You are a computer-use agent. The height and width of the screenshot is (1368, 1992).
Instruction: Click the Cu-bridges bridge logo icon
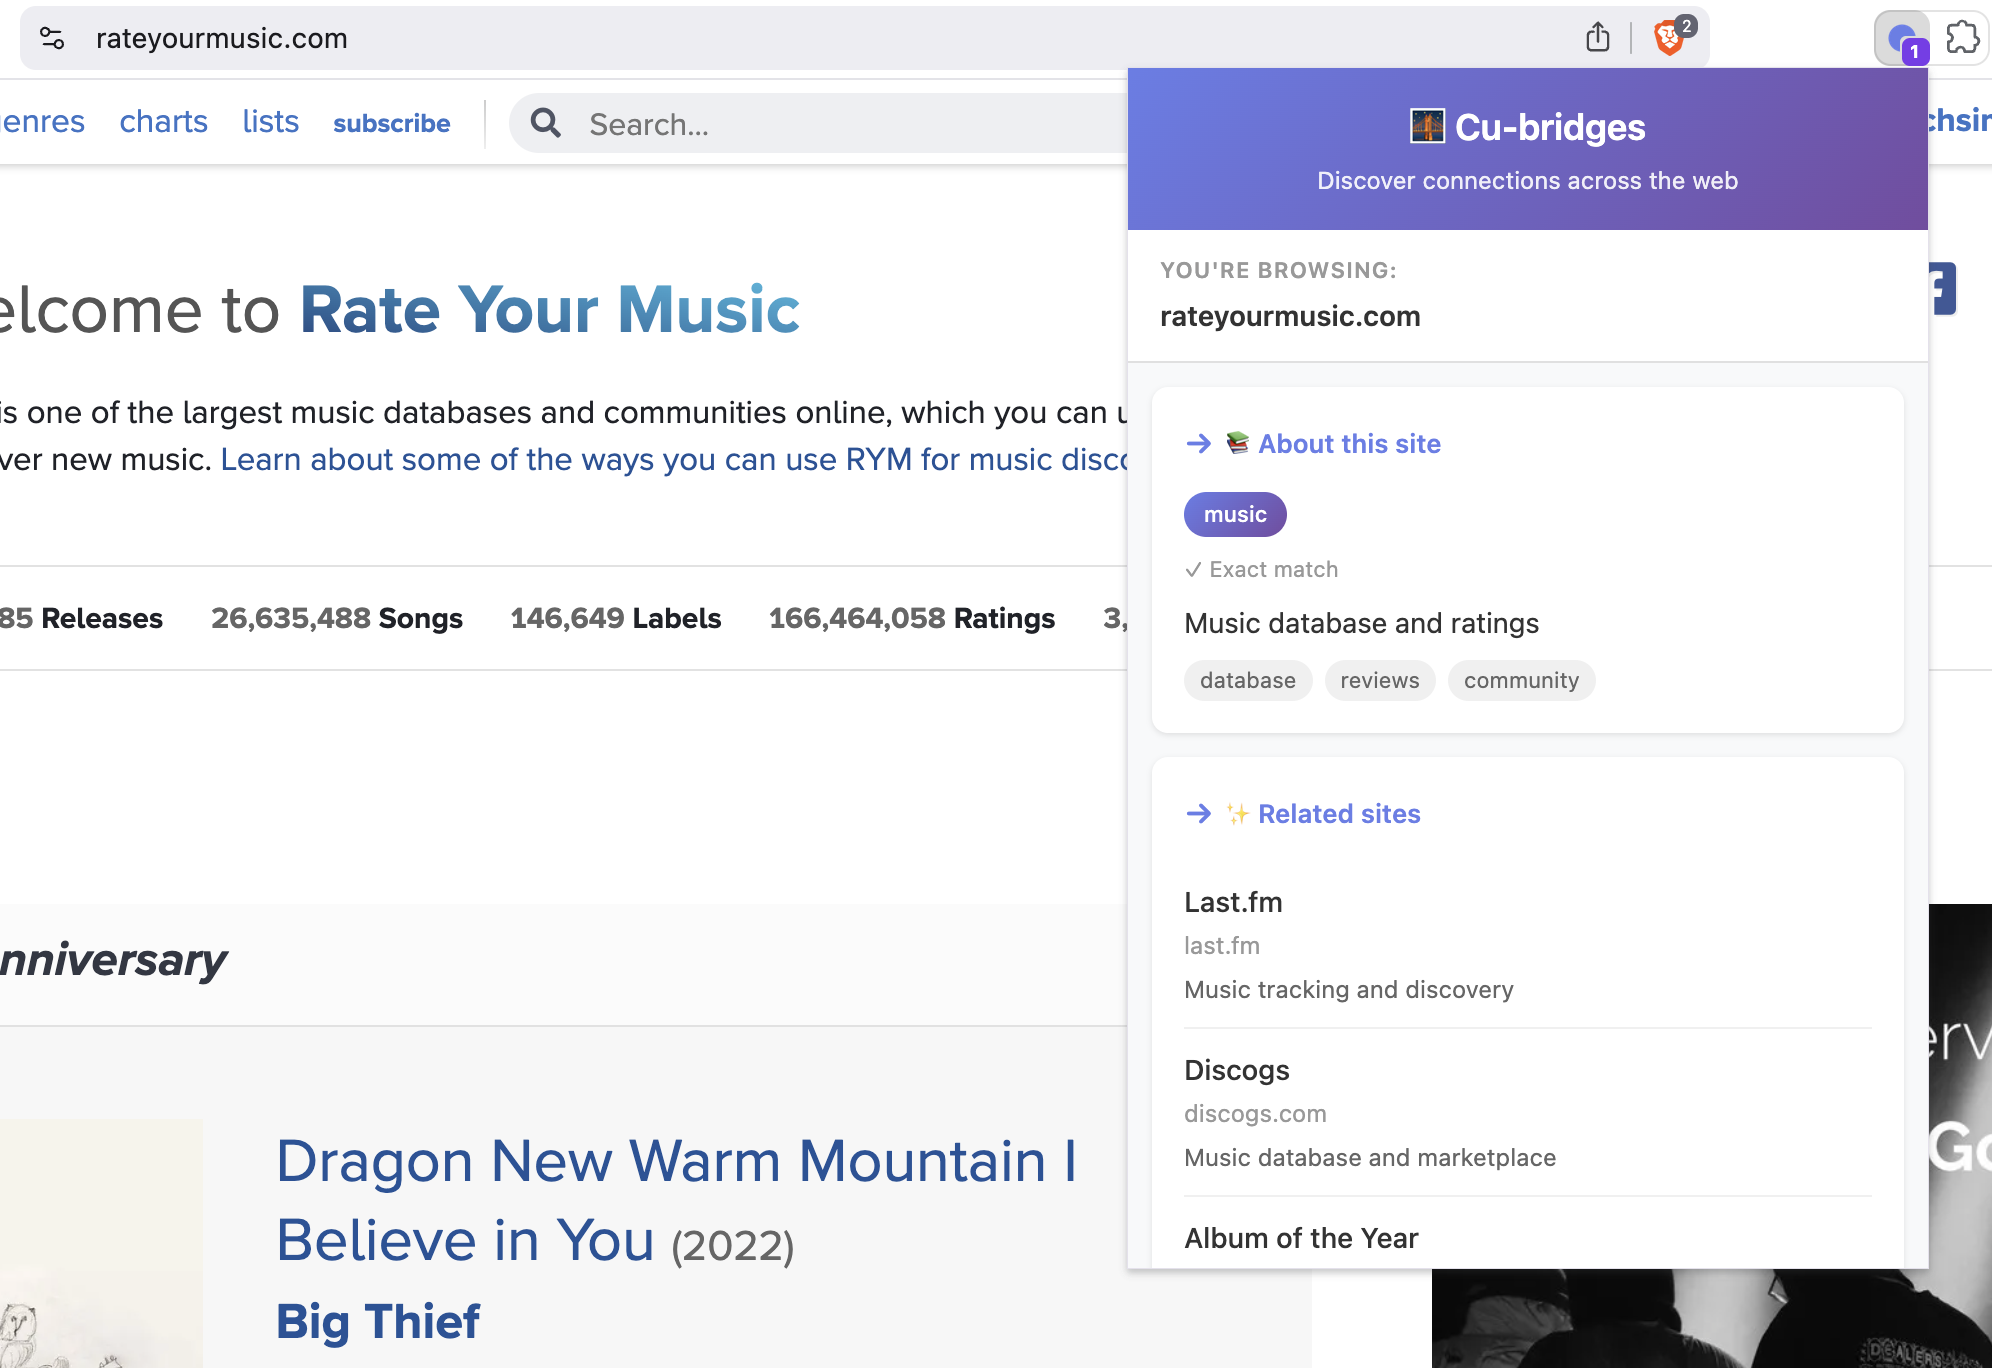[x=1427, y=127]
